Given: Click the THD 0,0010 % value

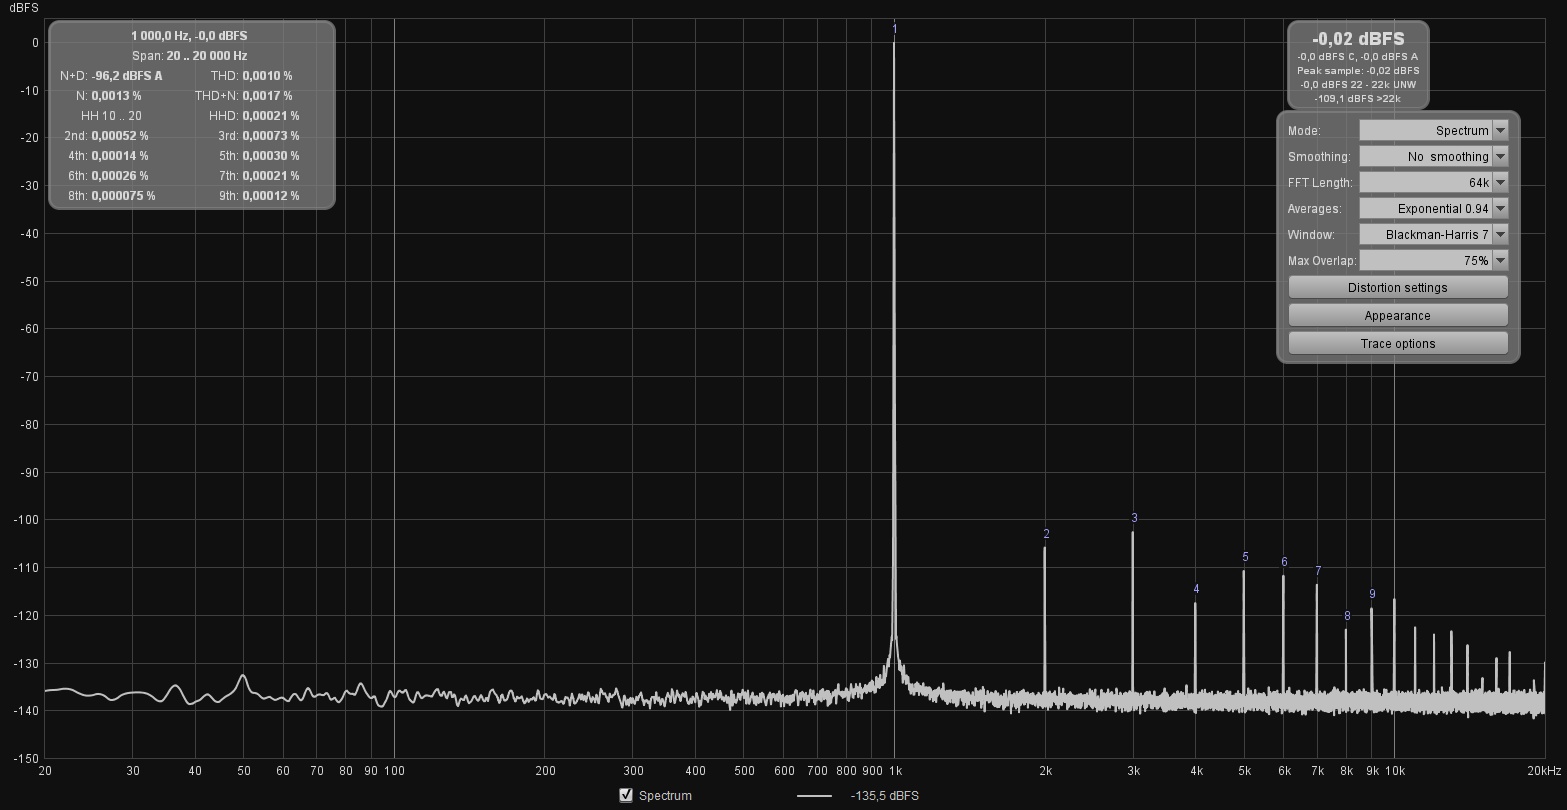Looking at the screenshot, I should click(x=267, y=76).
